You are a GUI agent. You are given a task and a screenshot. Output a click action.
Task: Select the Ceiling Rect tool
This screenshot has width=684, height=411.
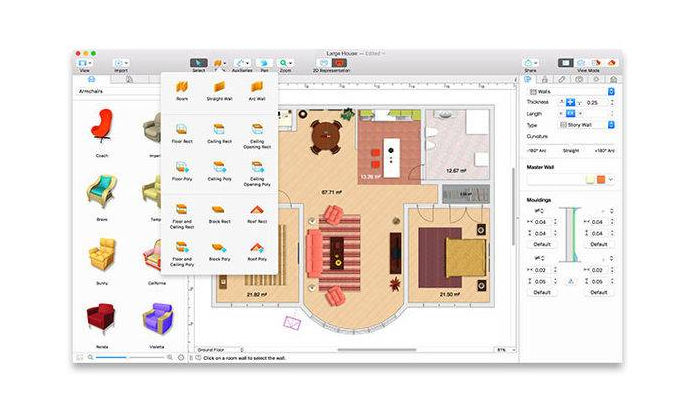[219, 133]
